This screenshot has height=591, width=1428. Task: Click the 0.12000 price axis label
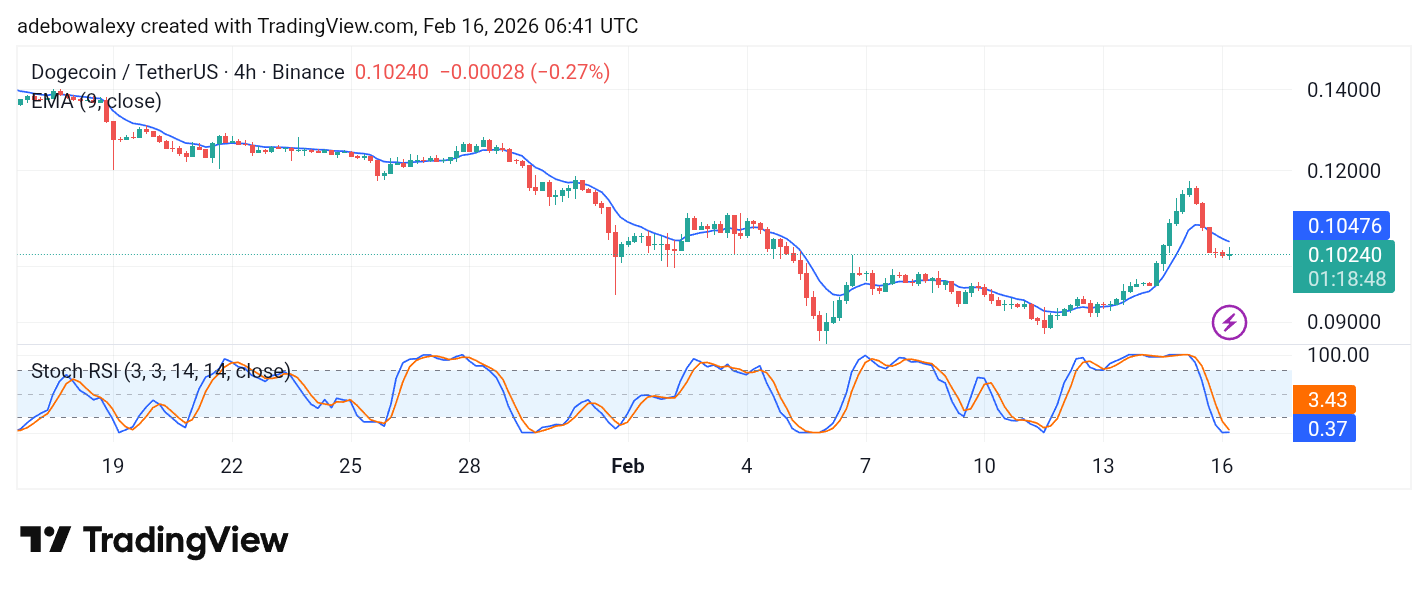1344,171
